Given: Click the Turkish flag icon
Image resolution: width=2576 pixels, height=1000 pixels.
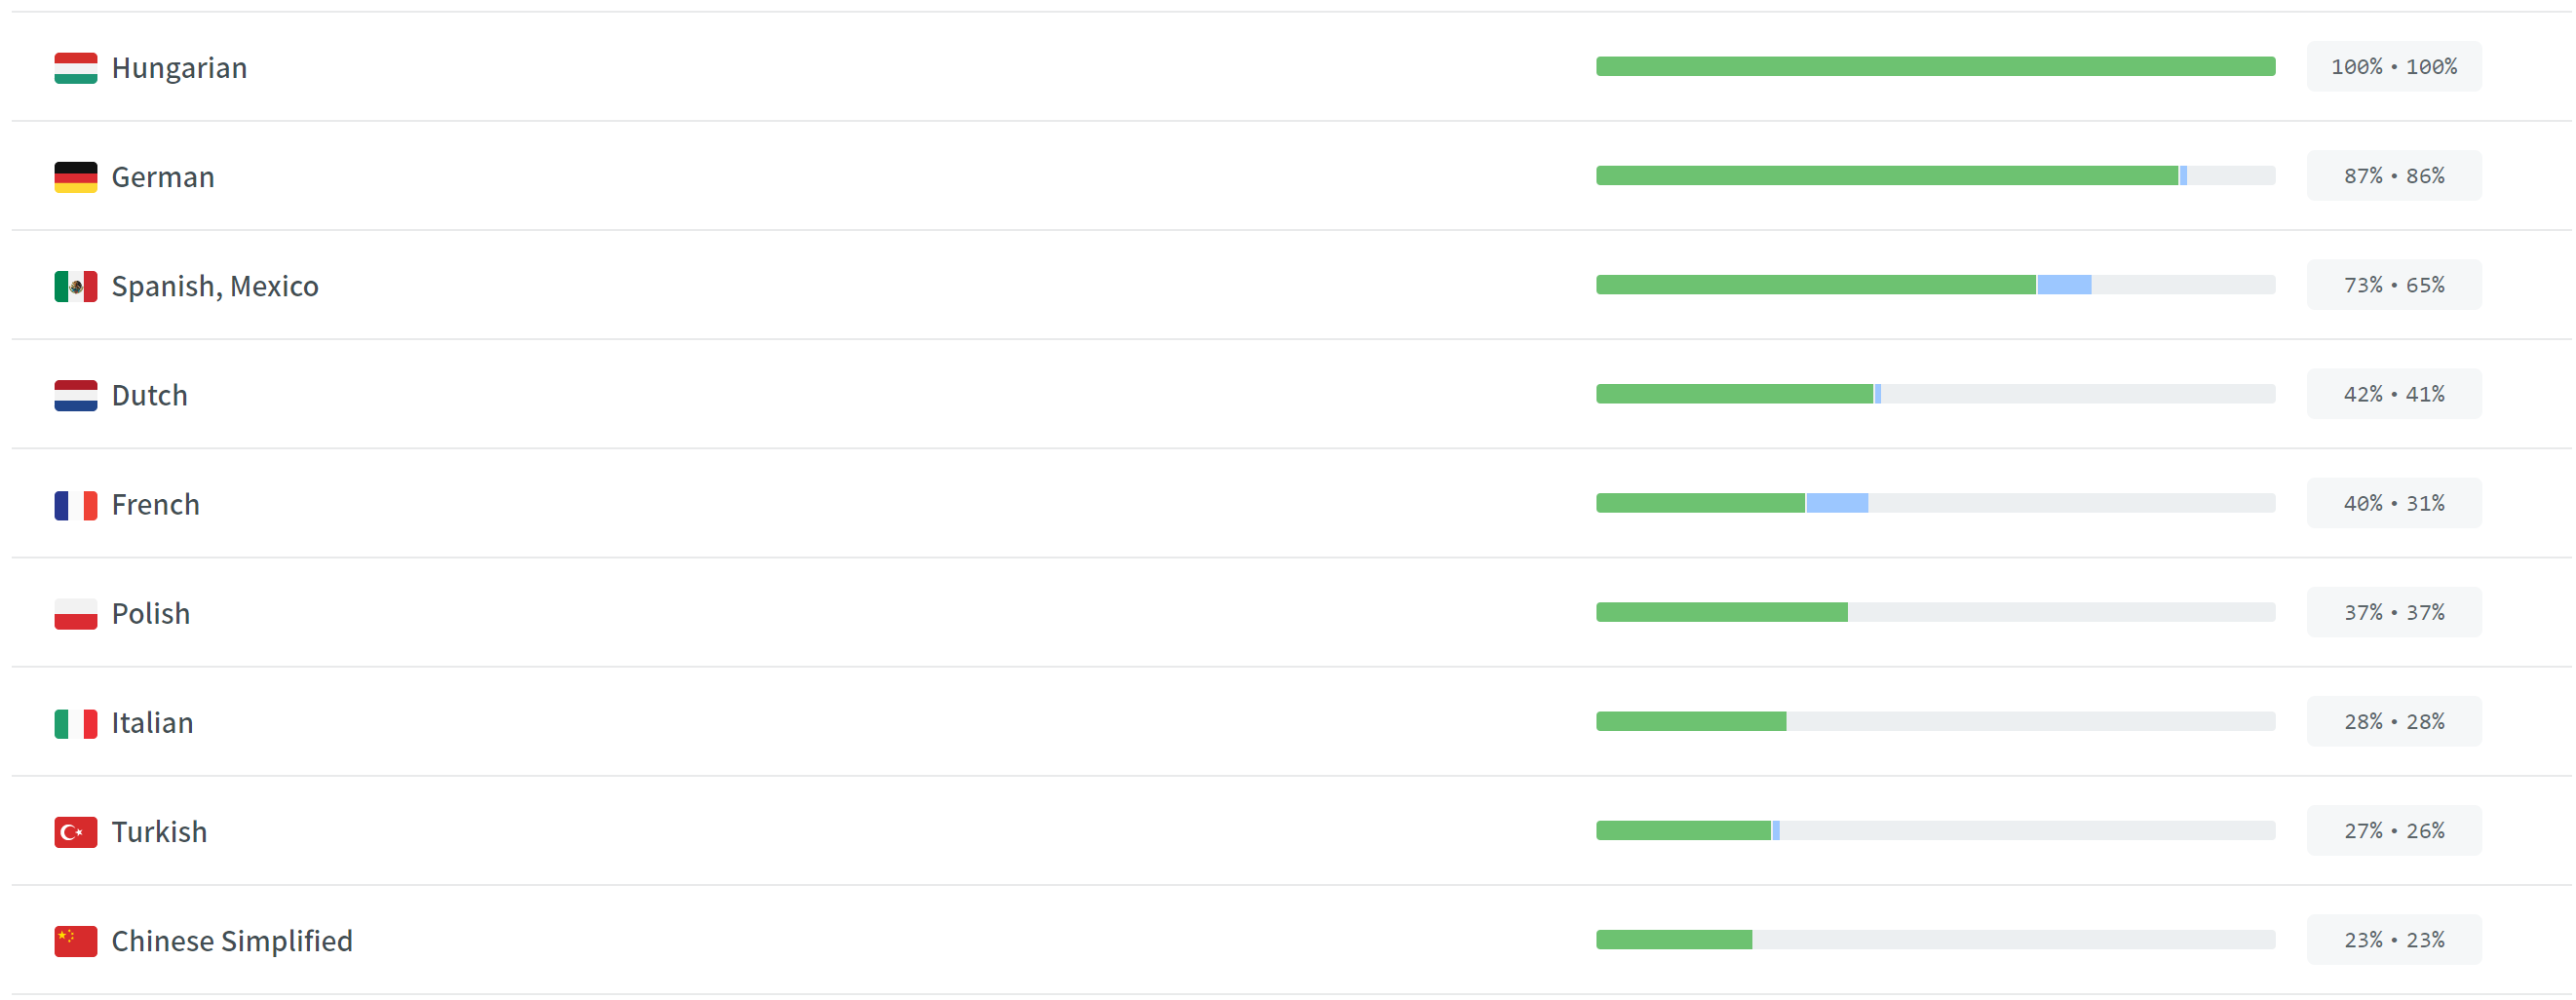Looking at the screenshot, I should (x=76, y=832).
